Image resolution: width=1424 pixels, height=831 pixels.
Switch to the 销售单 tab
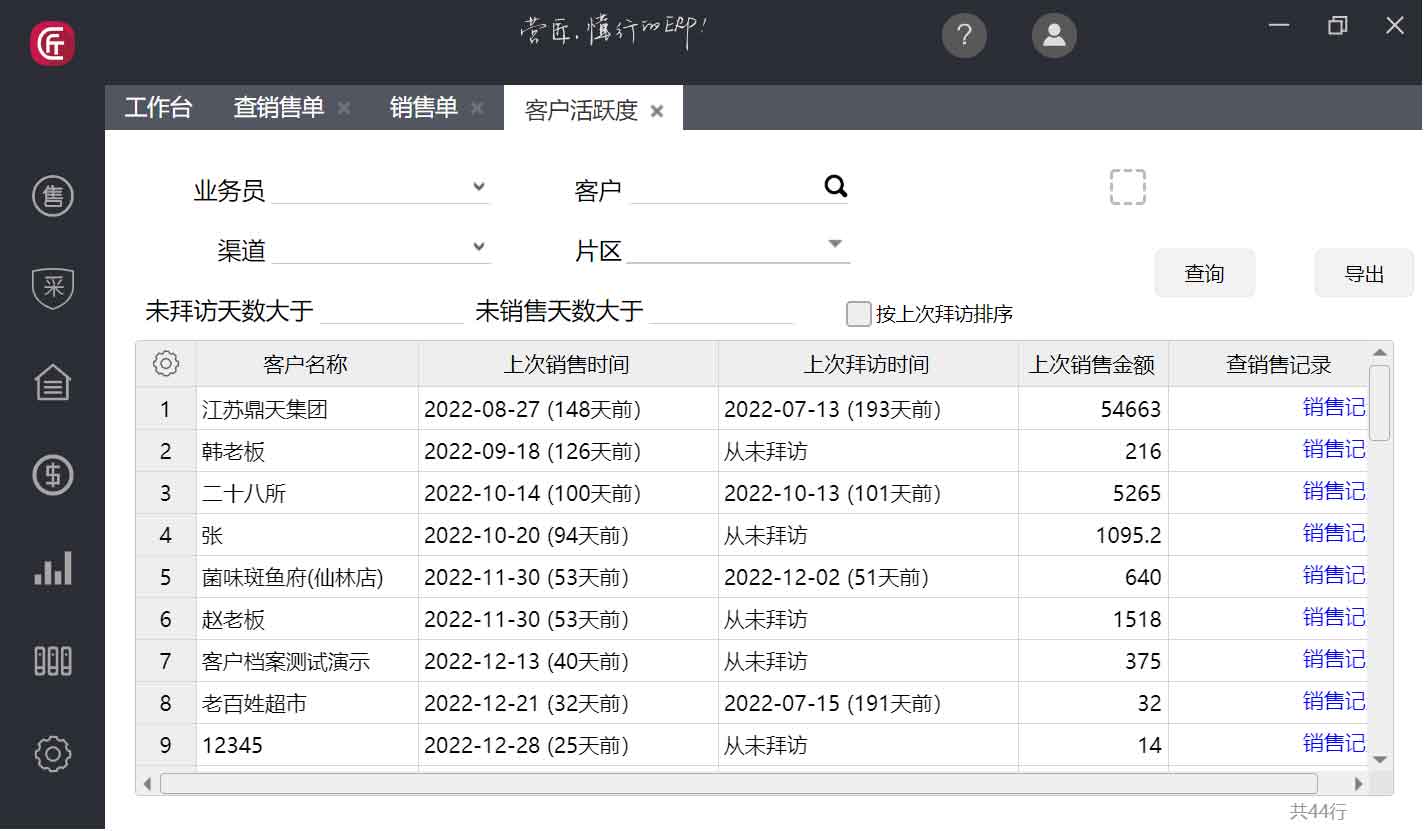tap(424, 108)
